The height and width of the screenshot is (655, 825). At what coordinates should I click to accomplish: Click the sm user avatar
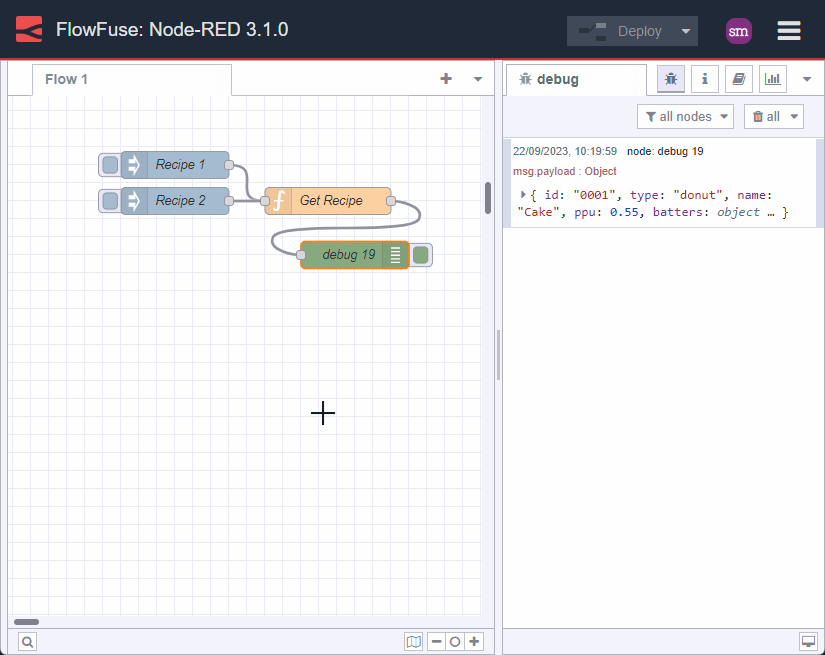point(739,31)
